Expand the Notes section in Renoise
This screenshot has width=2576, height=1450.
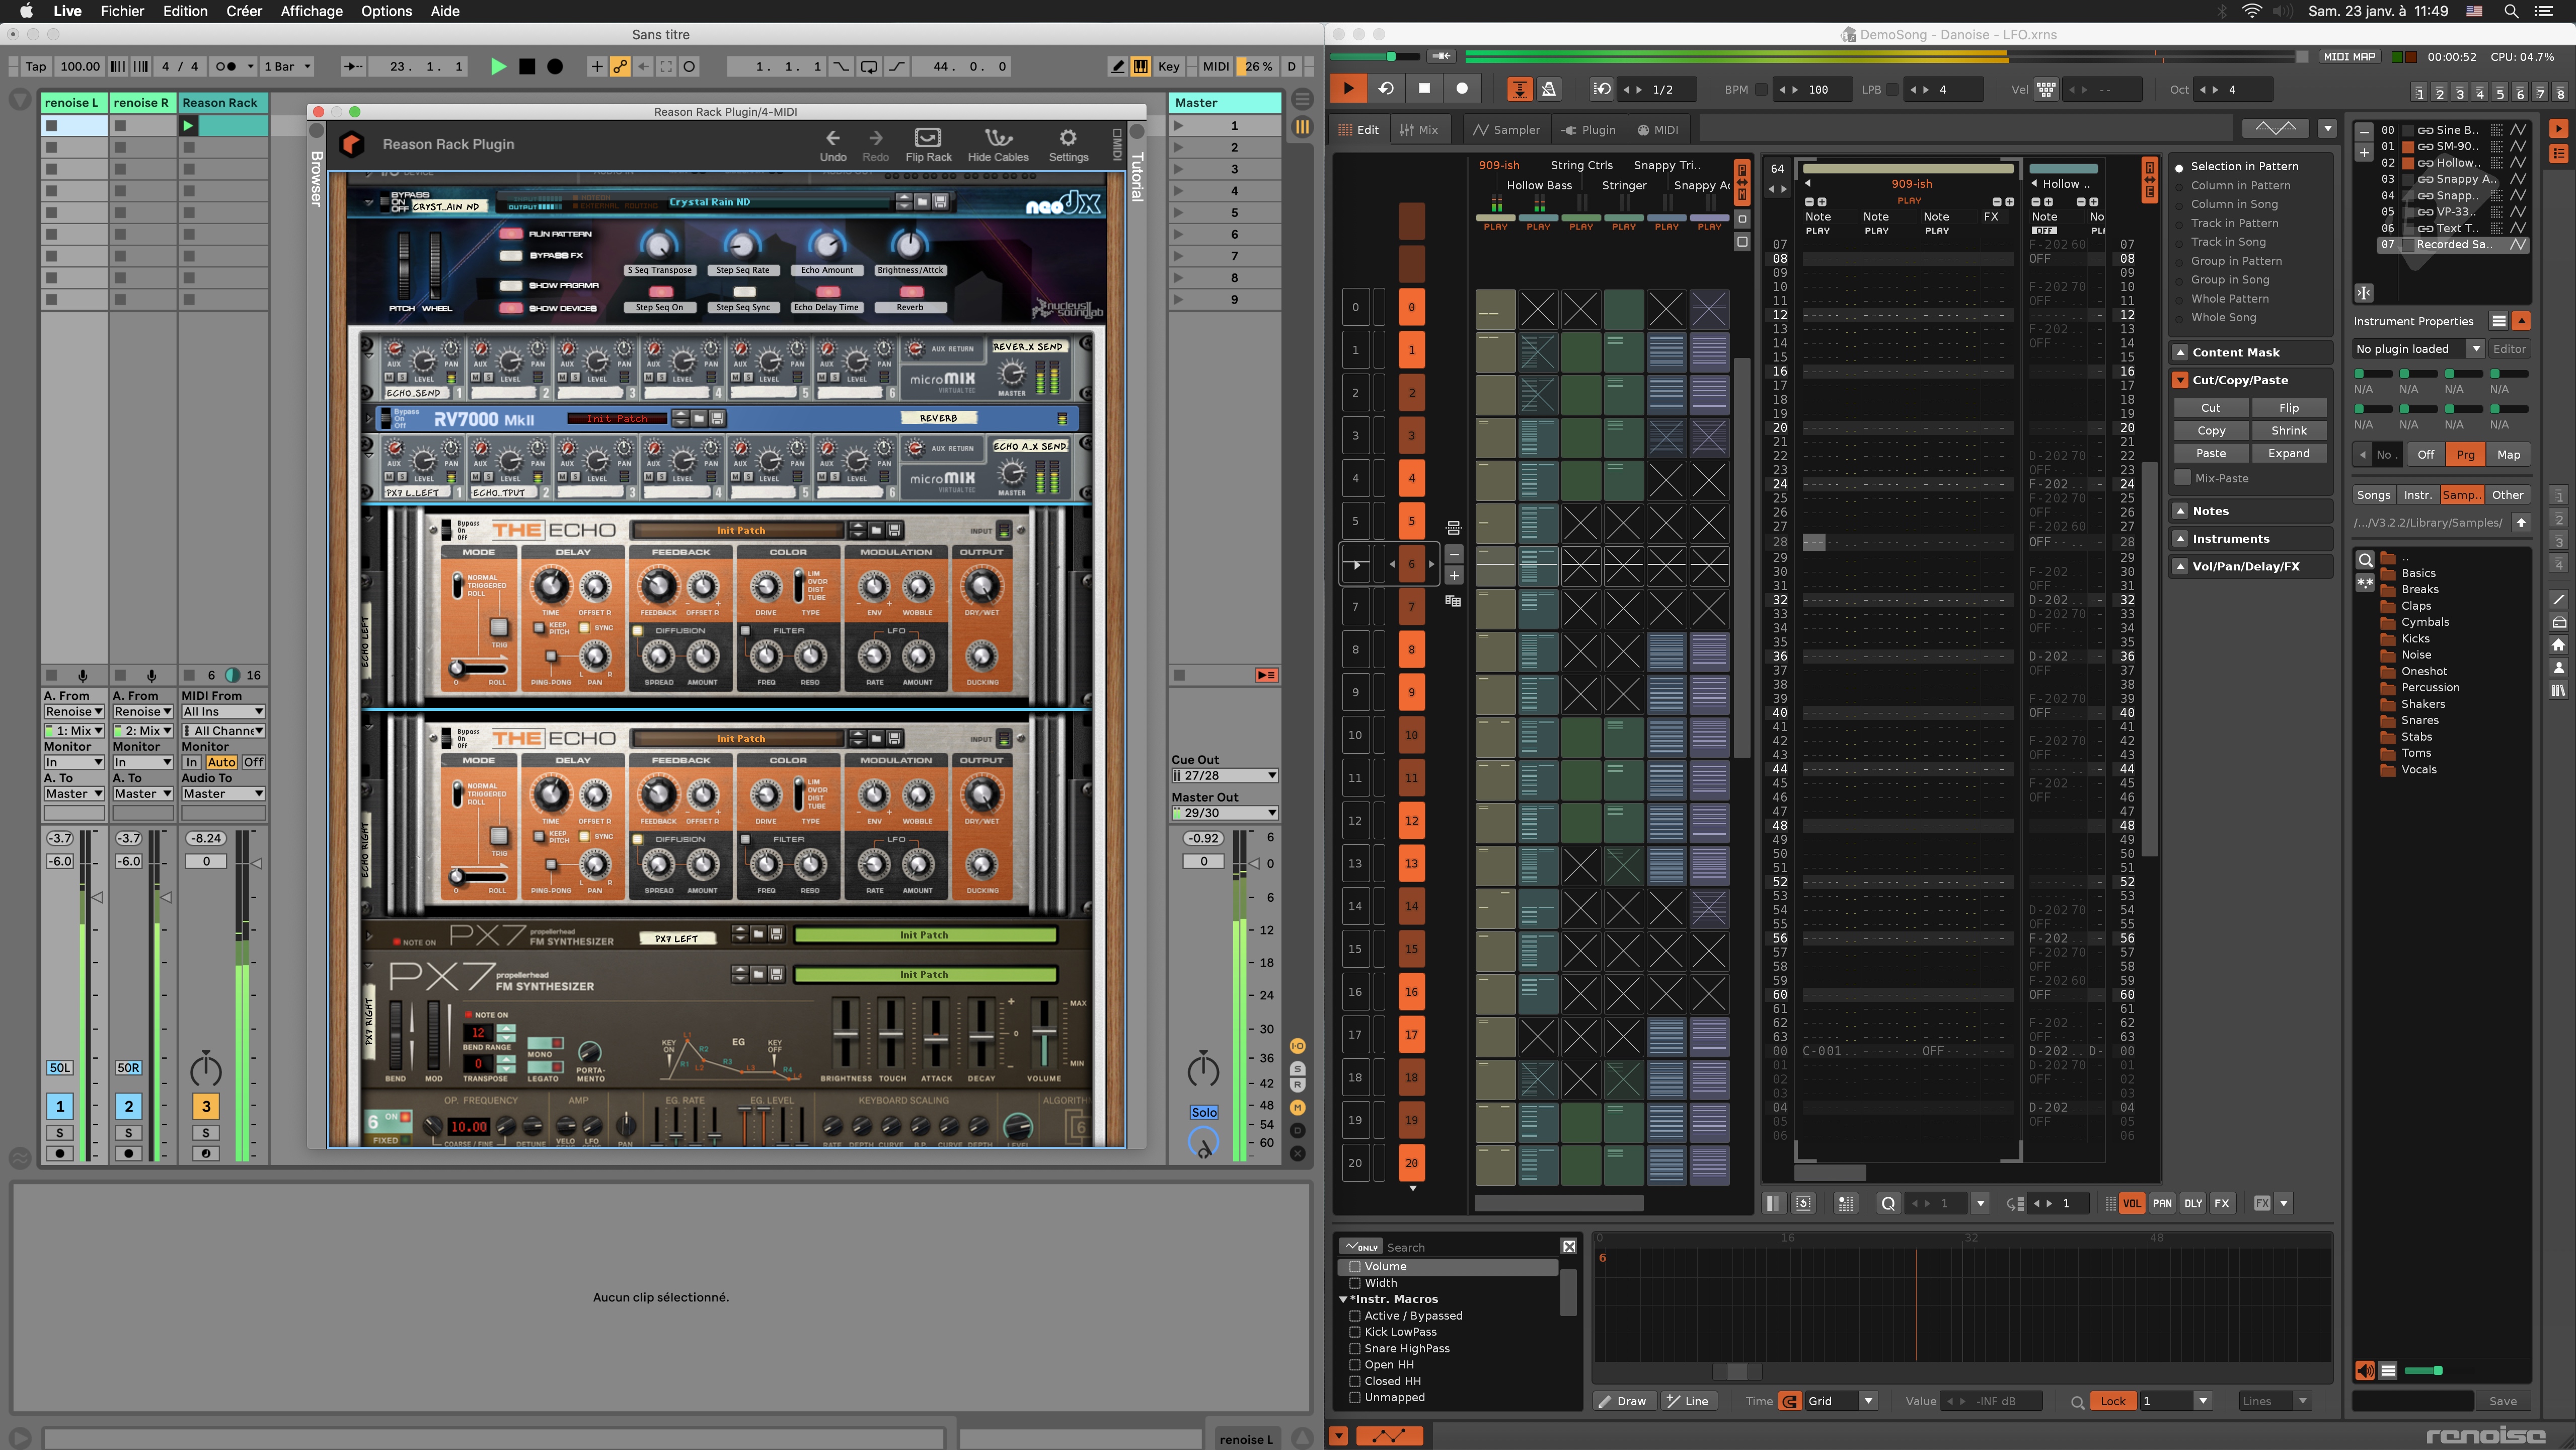(2180, 511)
